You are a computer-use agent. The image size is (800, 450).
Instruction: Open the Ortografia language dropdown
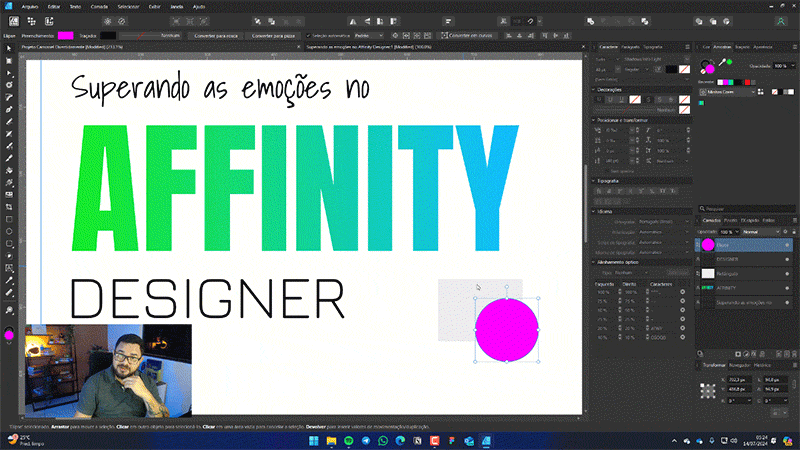click(x=664, y=222)
